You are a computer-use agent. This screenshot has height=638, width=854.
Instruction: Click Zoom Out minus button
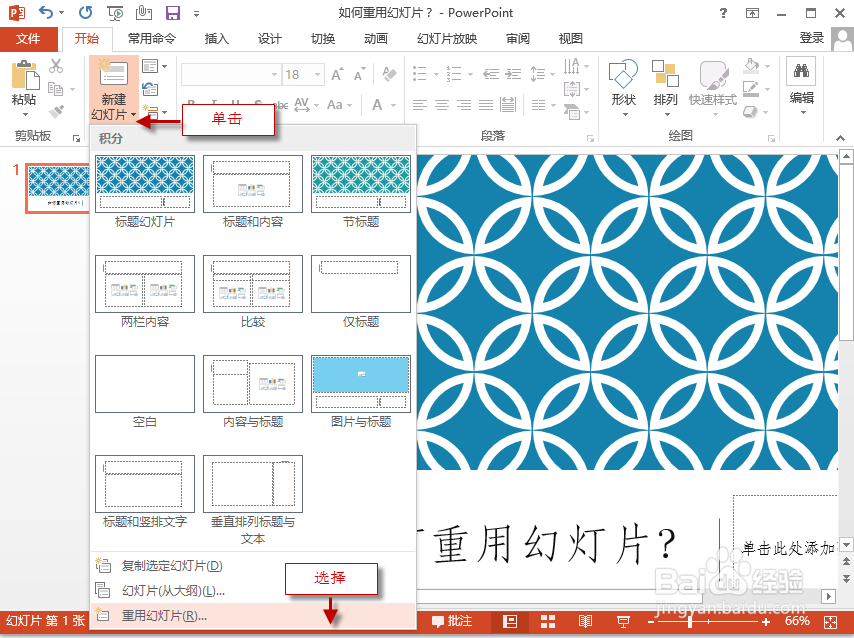click(650, 622)
